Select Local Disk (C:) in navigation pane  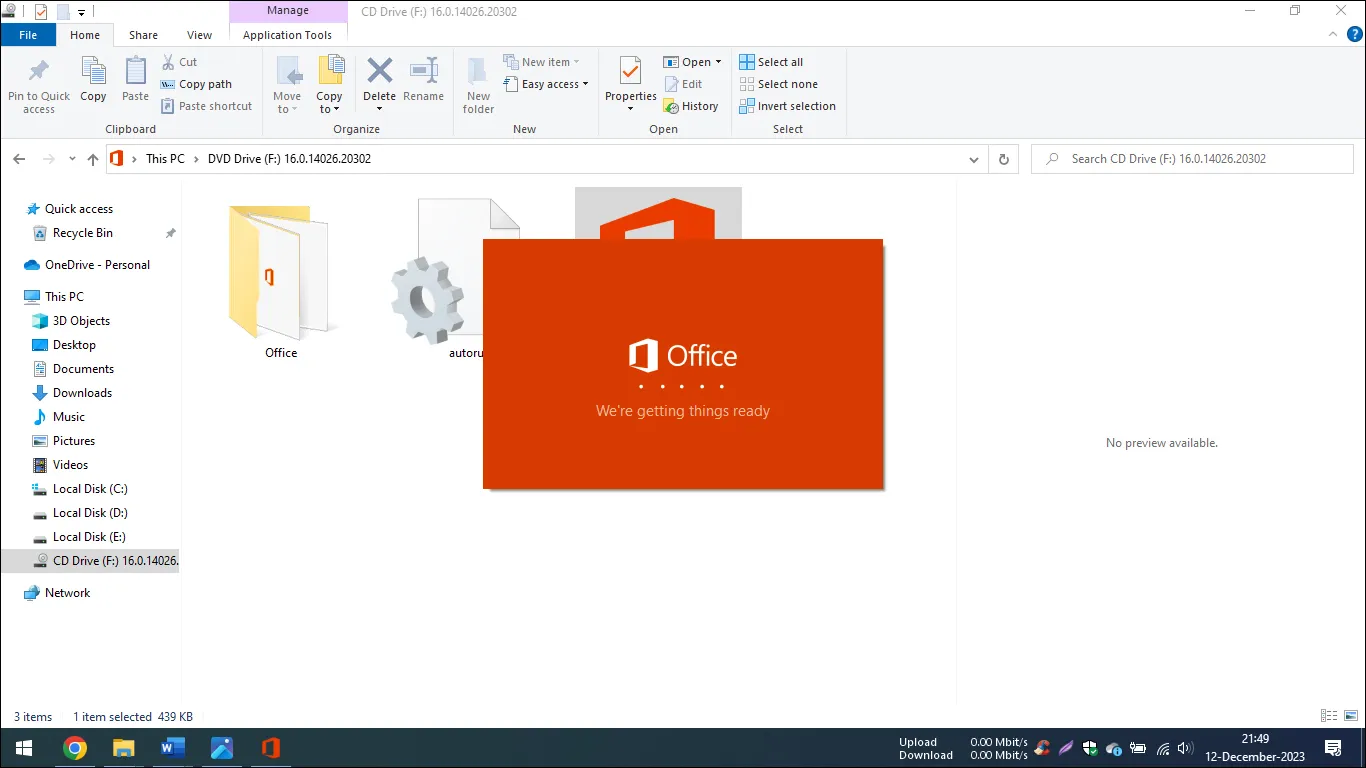tap(90, 489)
